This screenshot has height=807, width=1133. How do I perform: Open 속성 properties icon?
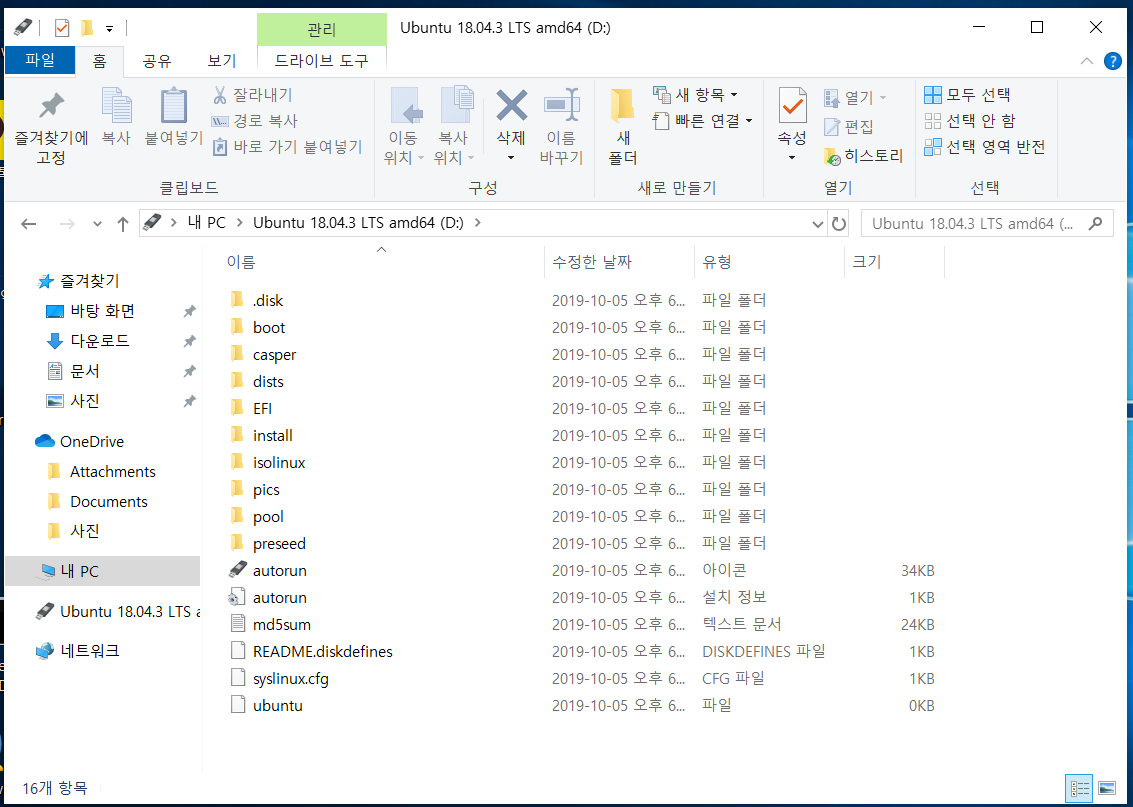tap(792, 105)
